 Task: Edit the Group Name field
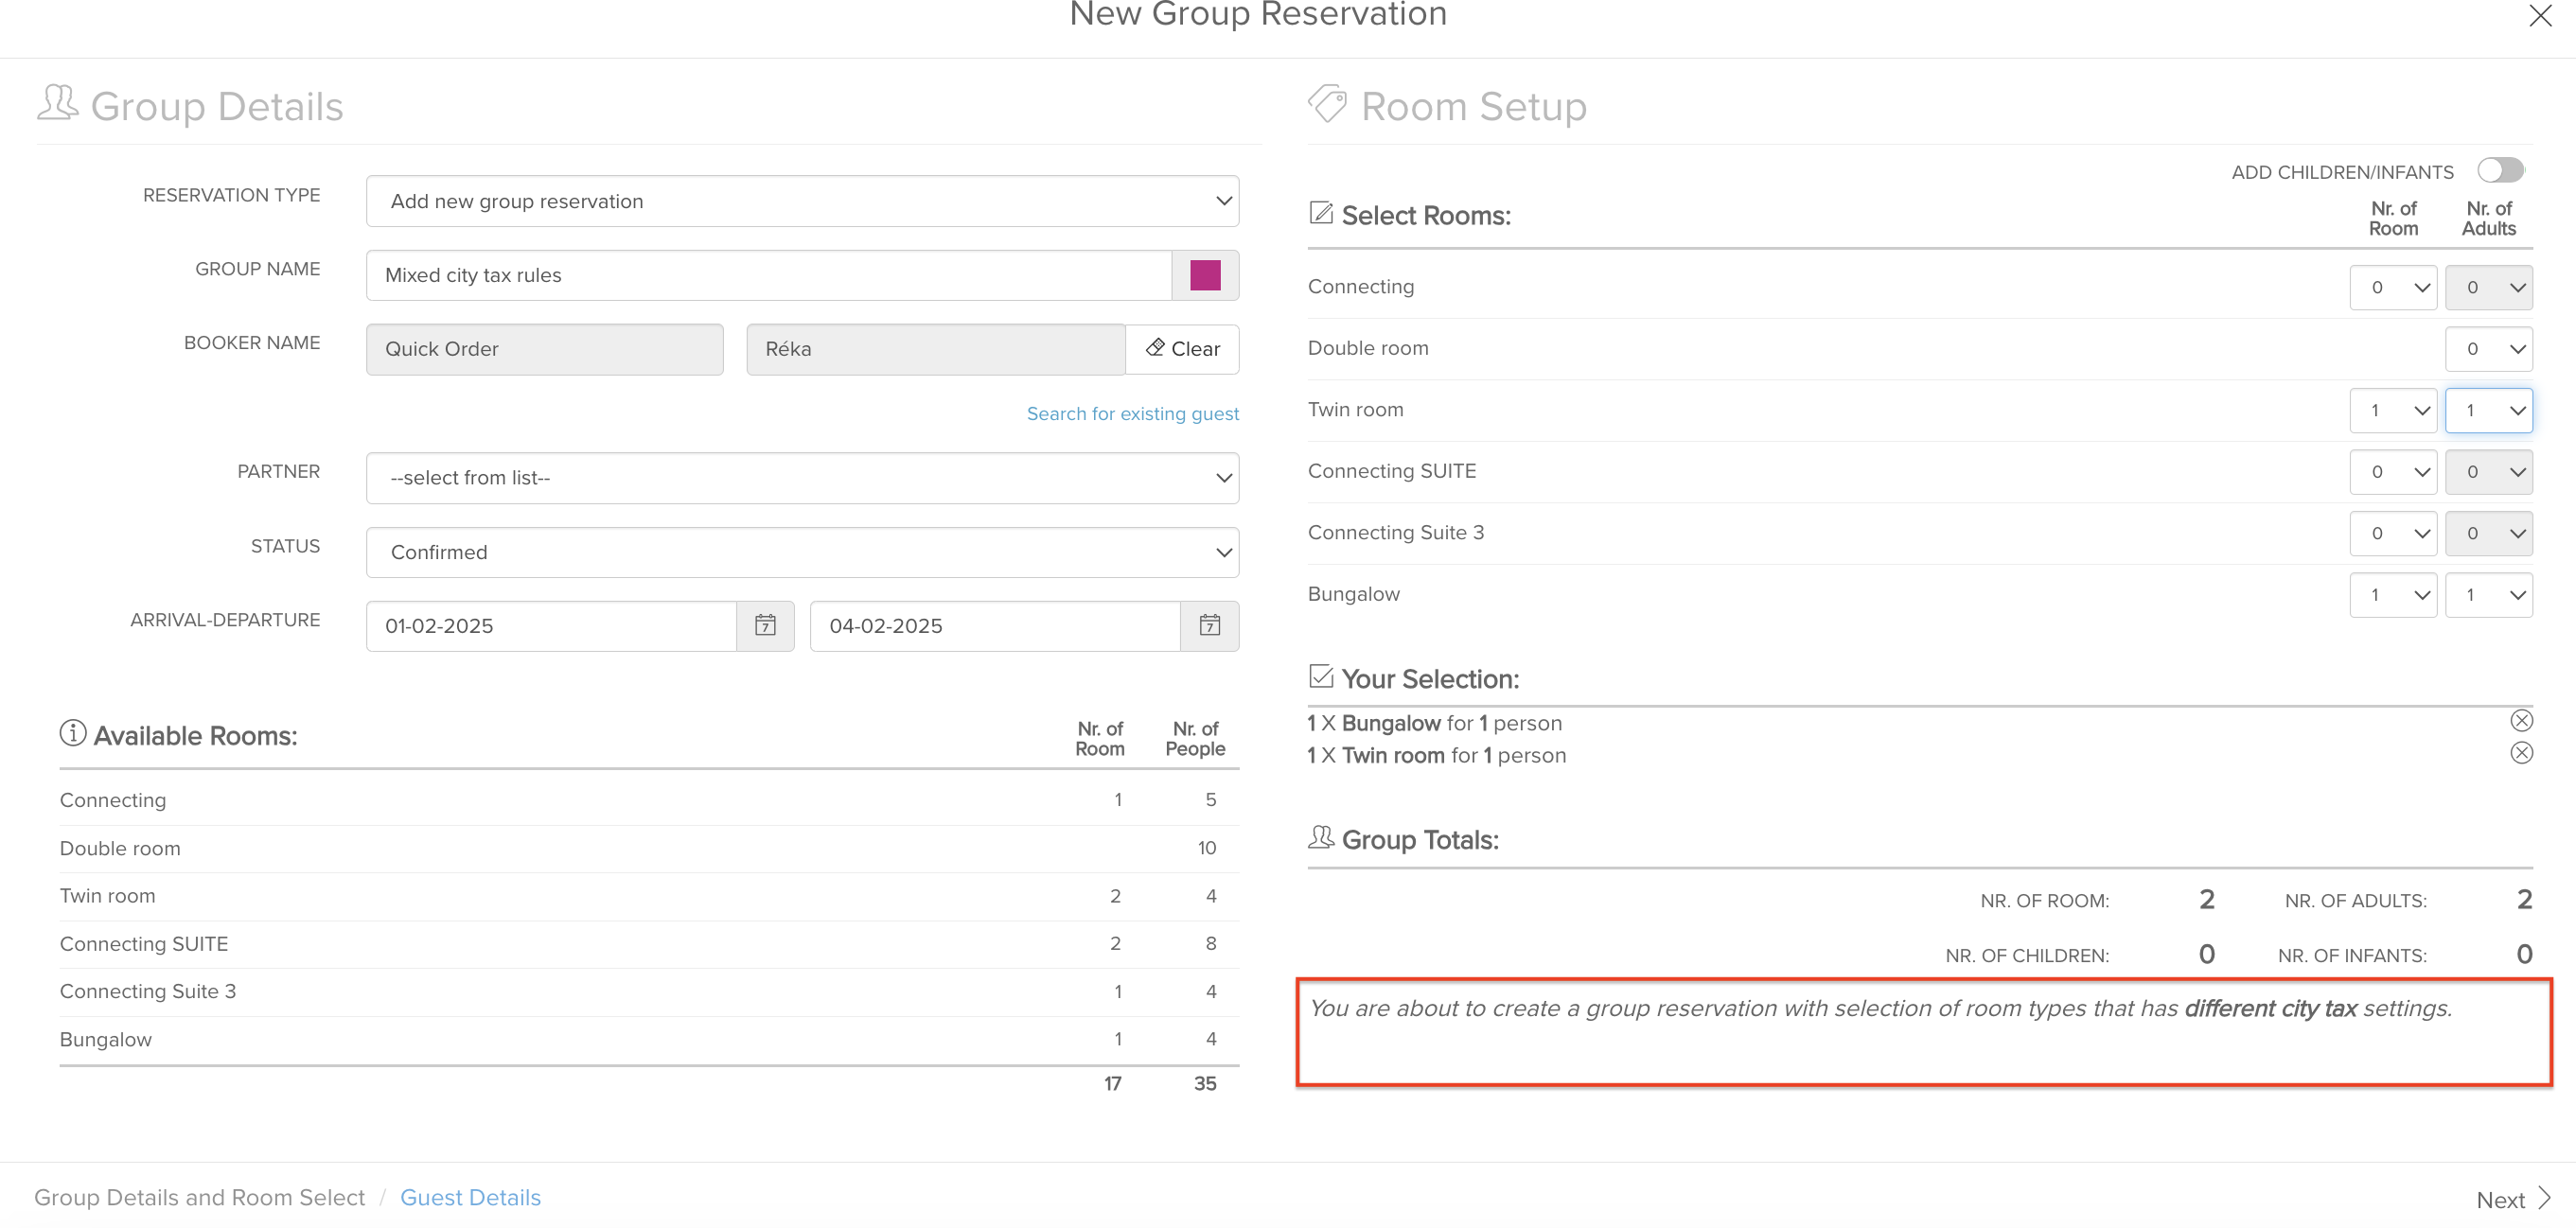pyautogui.click(x=768, y=275)
